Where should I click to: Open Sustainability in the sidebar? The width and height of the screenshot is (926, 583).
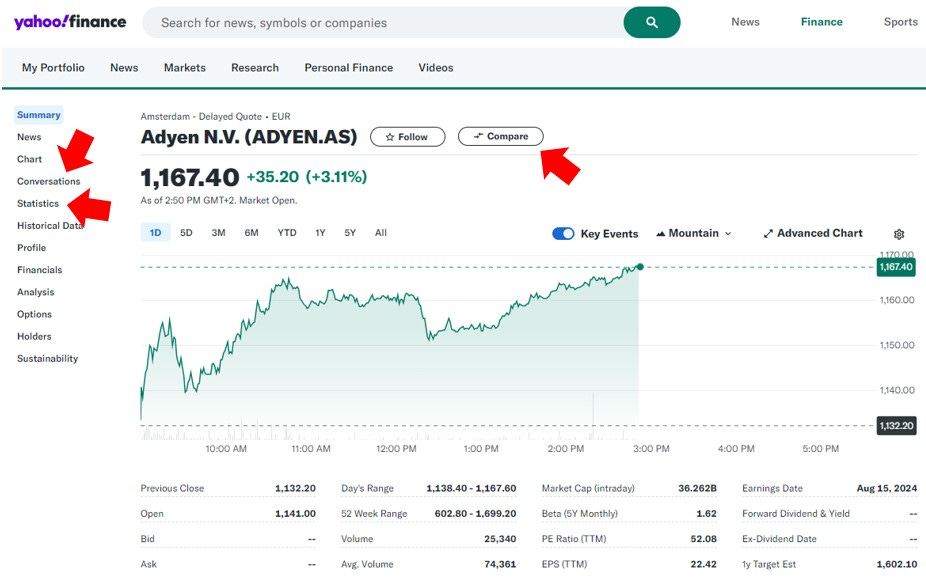(x=47, y=359)
